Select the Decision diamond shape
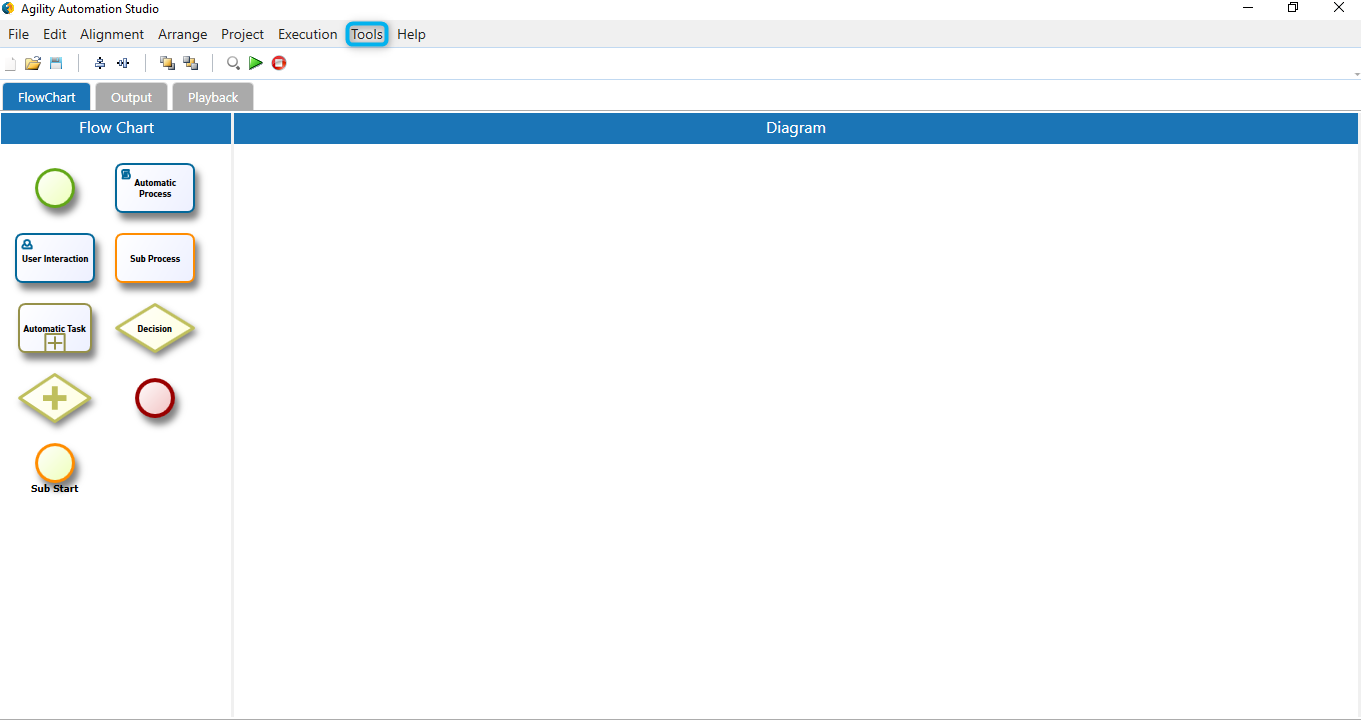 click(x=155, y=328)
